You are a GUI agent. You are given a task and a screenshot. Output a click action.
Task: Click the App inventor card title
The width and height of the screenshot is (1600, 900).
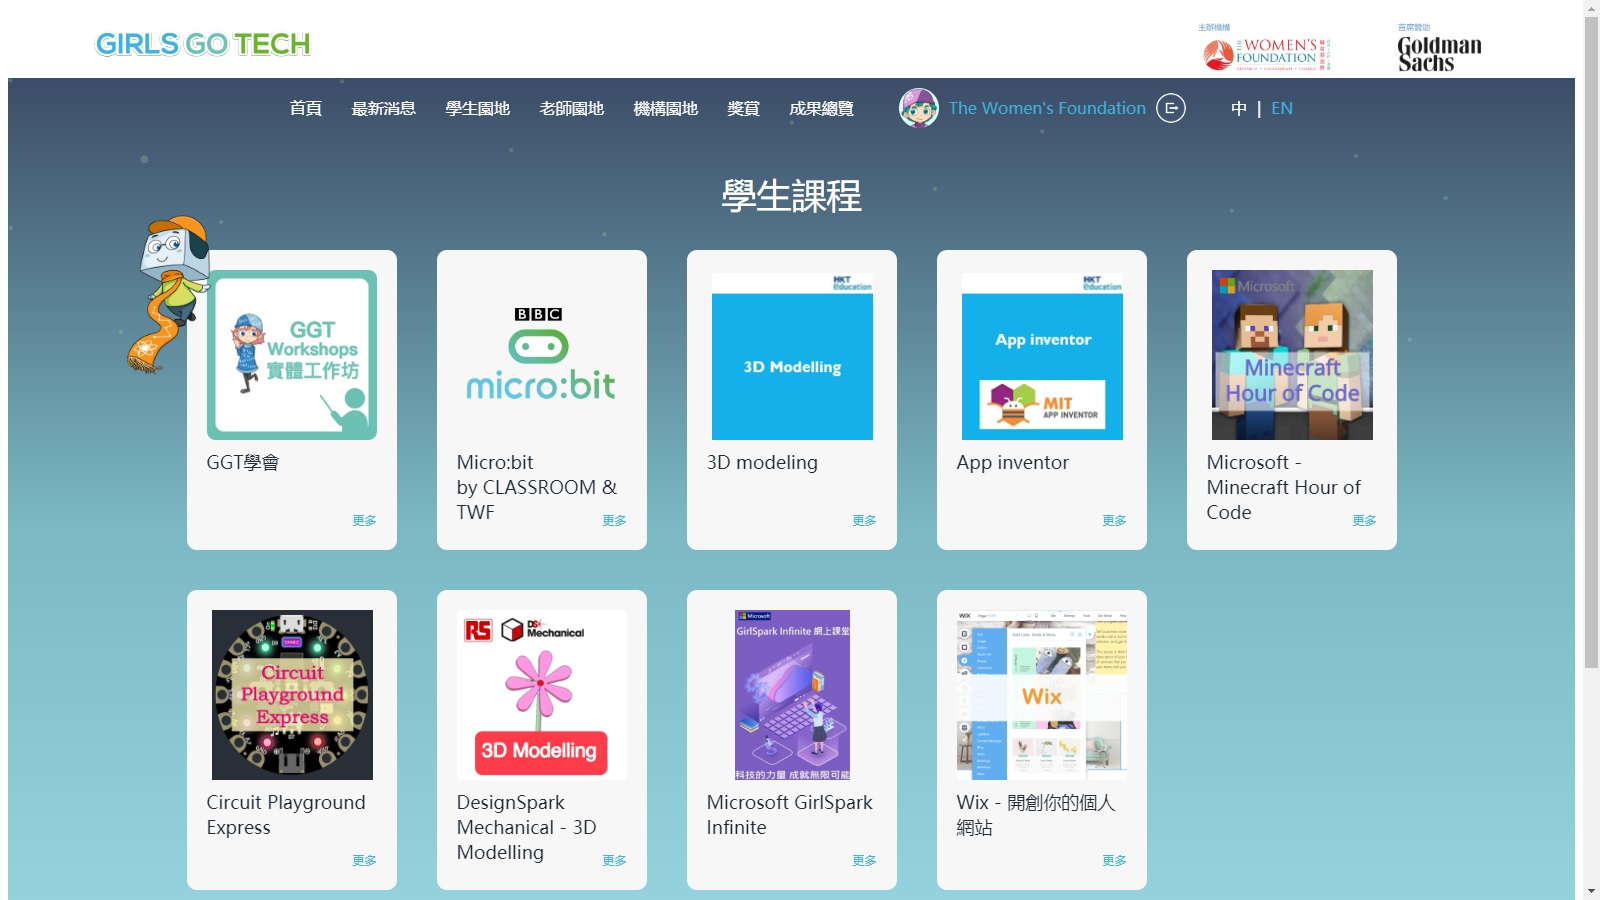pyautogui.click(x=1012, y=462)
